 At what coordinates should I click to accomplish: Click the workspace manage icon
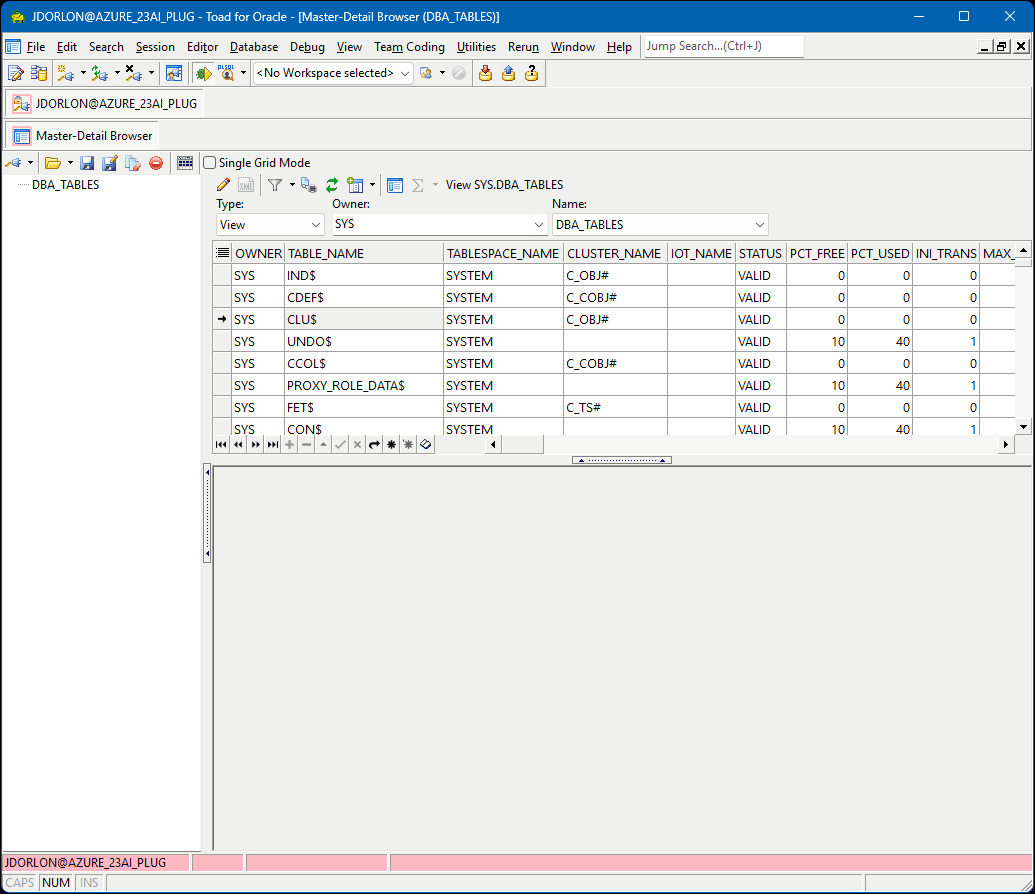click(426, 73)
